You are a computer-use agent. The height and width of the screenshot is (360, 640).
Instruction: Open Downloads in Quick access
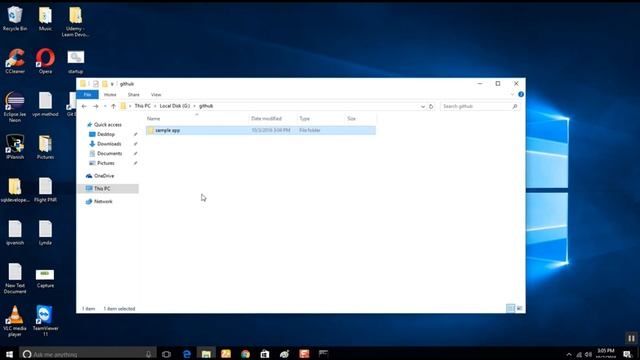pyautogui.click(x=109, y=144)
